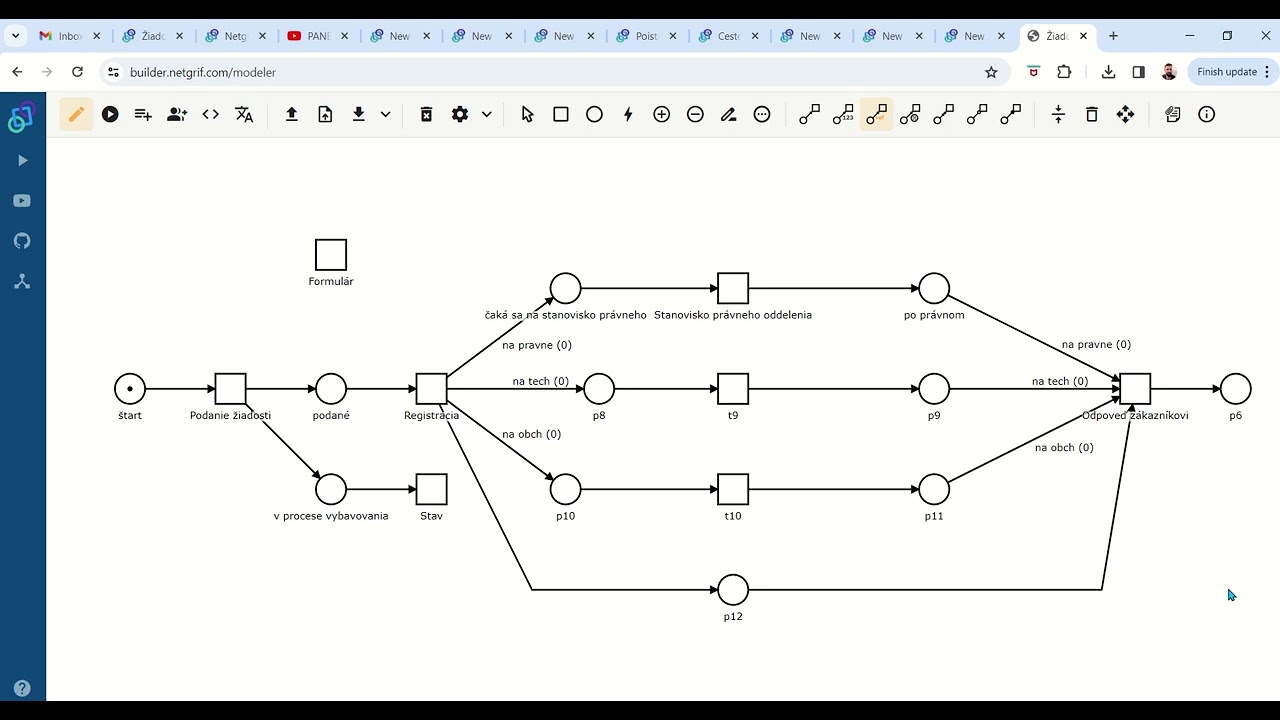Viewport: 1280px width, 720px height.
Task: Expand the settings gear dropdown chevron
Action: (x=487, y=115)
